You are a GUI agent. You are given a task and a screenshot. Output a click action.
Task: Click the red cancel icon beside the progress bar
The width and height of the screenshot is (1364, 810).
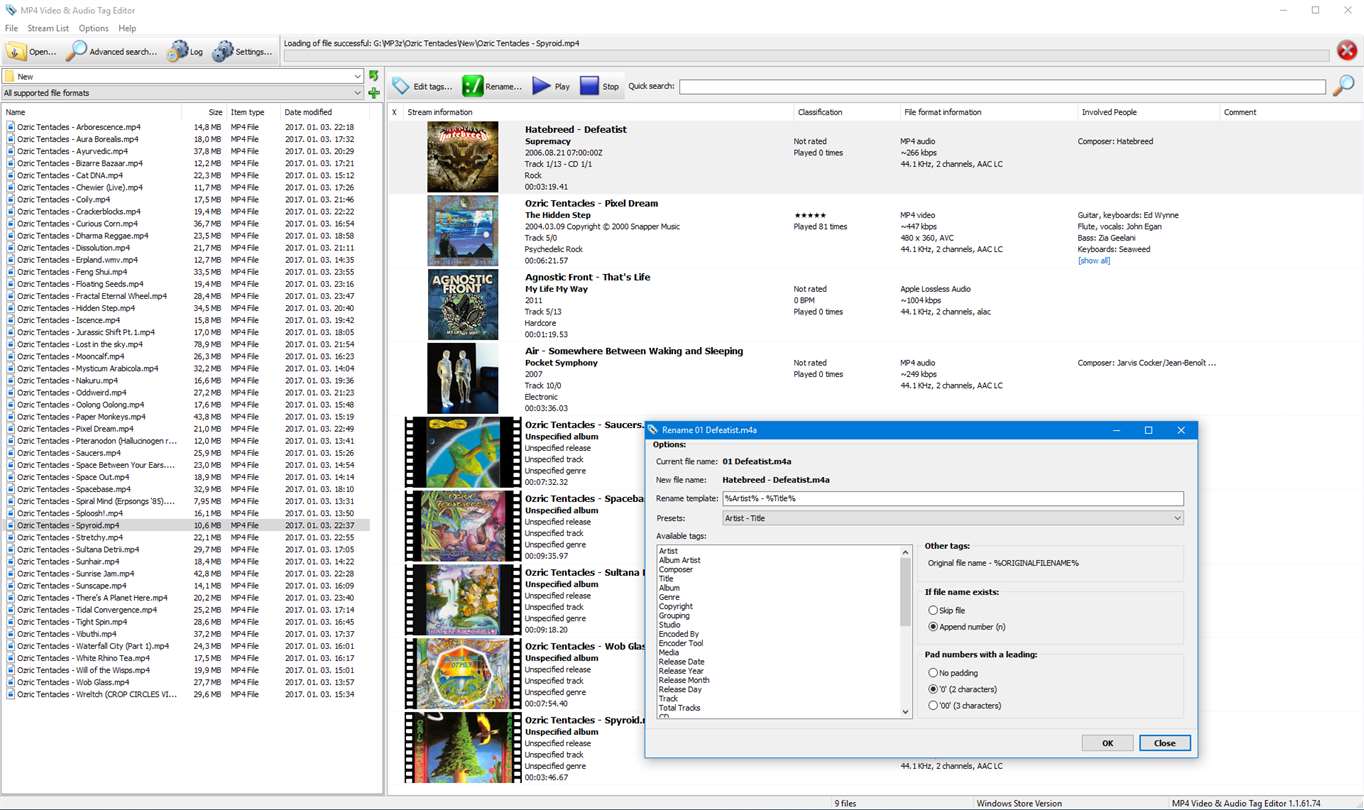1347,51
